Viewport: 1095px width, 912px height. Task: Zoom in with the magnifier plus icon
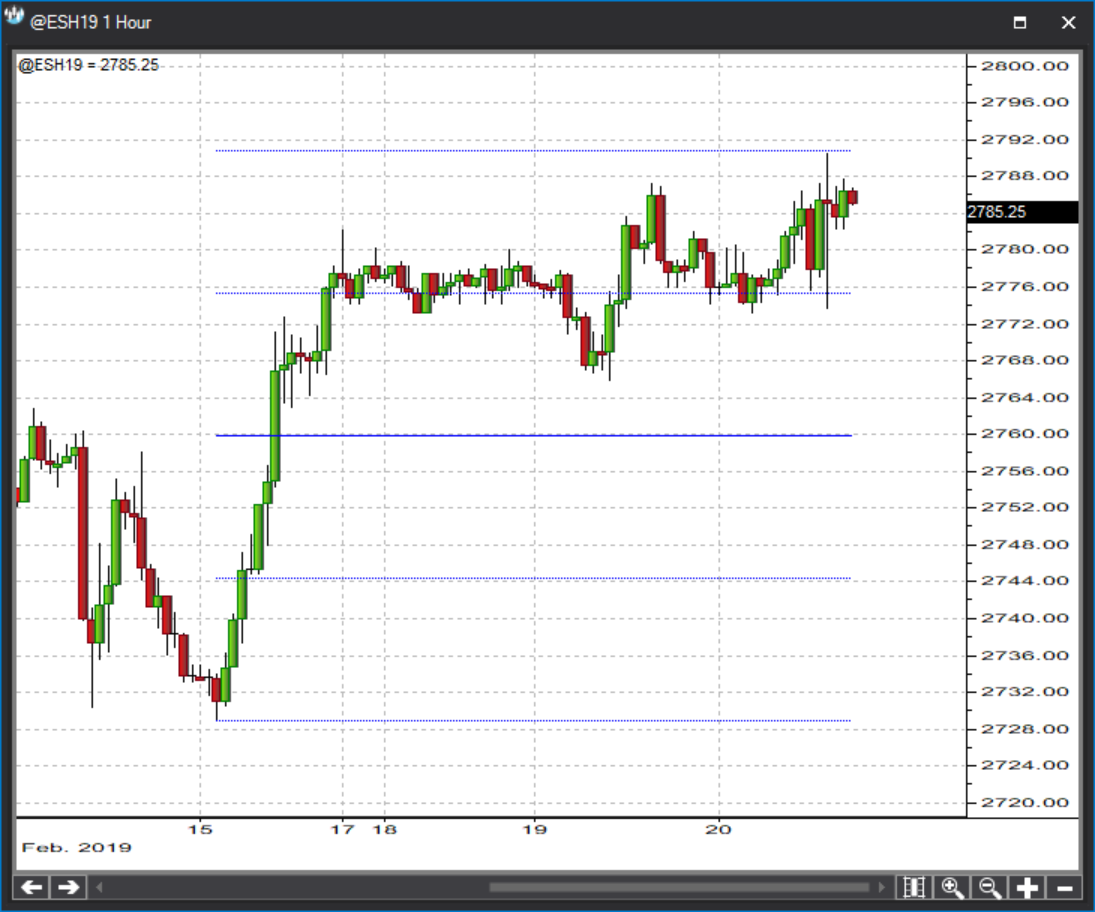[x=953, y=888]
